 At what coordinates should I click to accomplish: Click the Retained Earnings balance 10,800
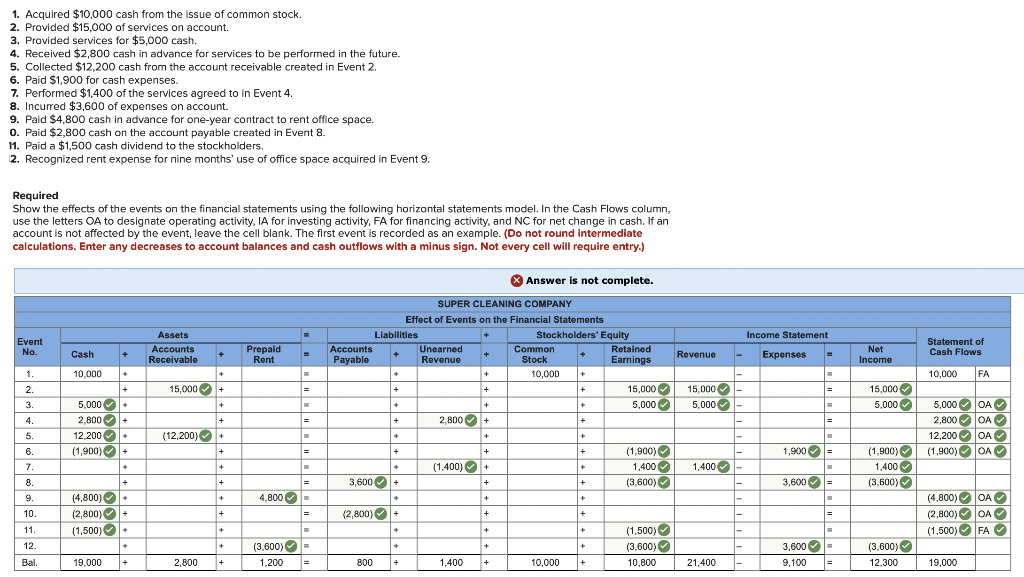point(639,563)
